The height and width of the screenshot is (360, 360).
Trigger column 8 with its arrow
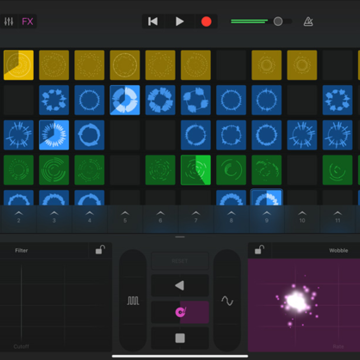pos(231,217)
